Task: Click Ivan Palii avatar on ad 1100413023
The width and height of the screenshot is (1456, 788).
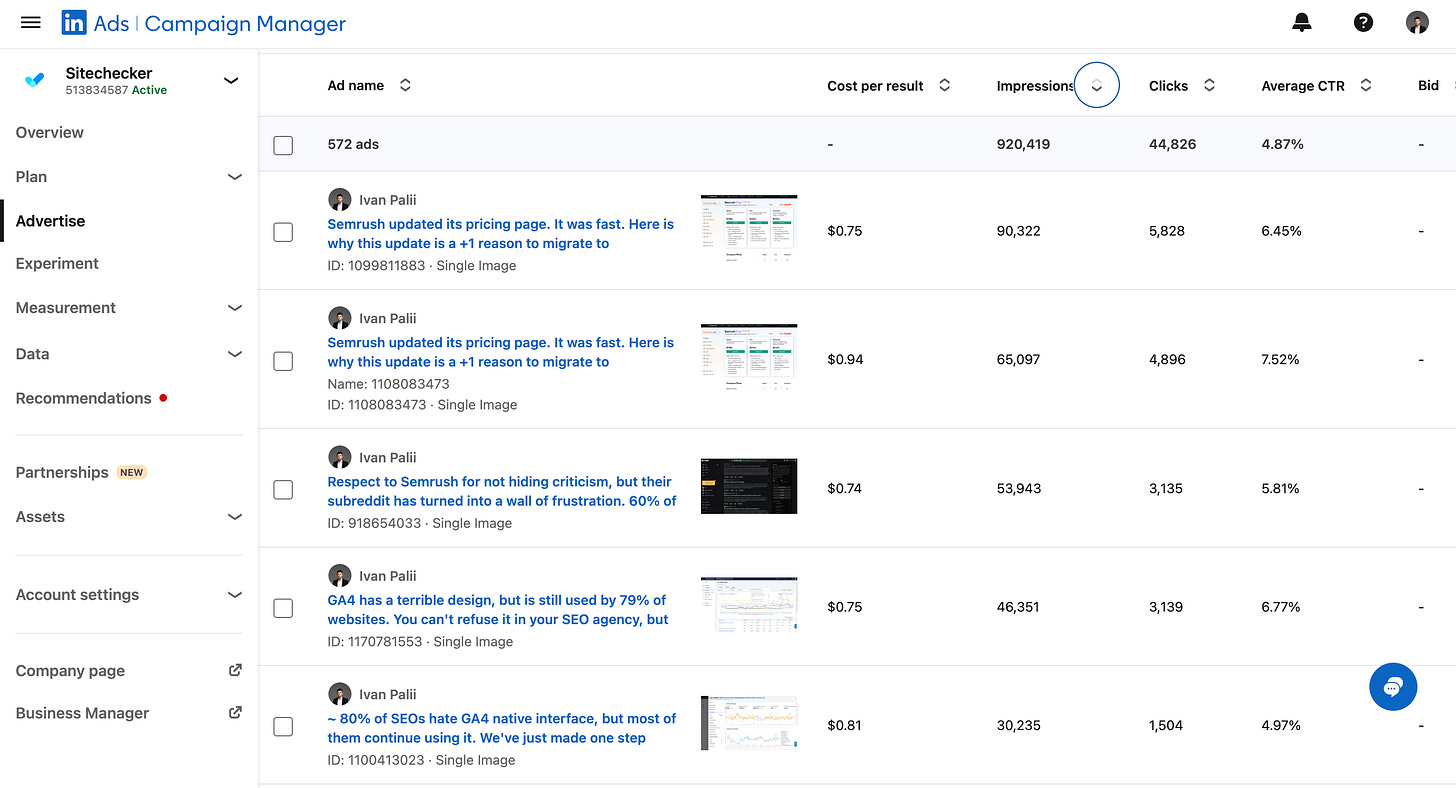Action: point(340,694)
